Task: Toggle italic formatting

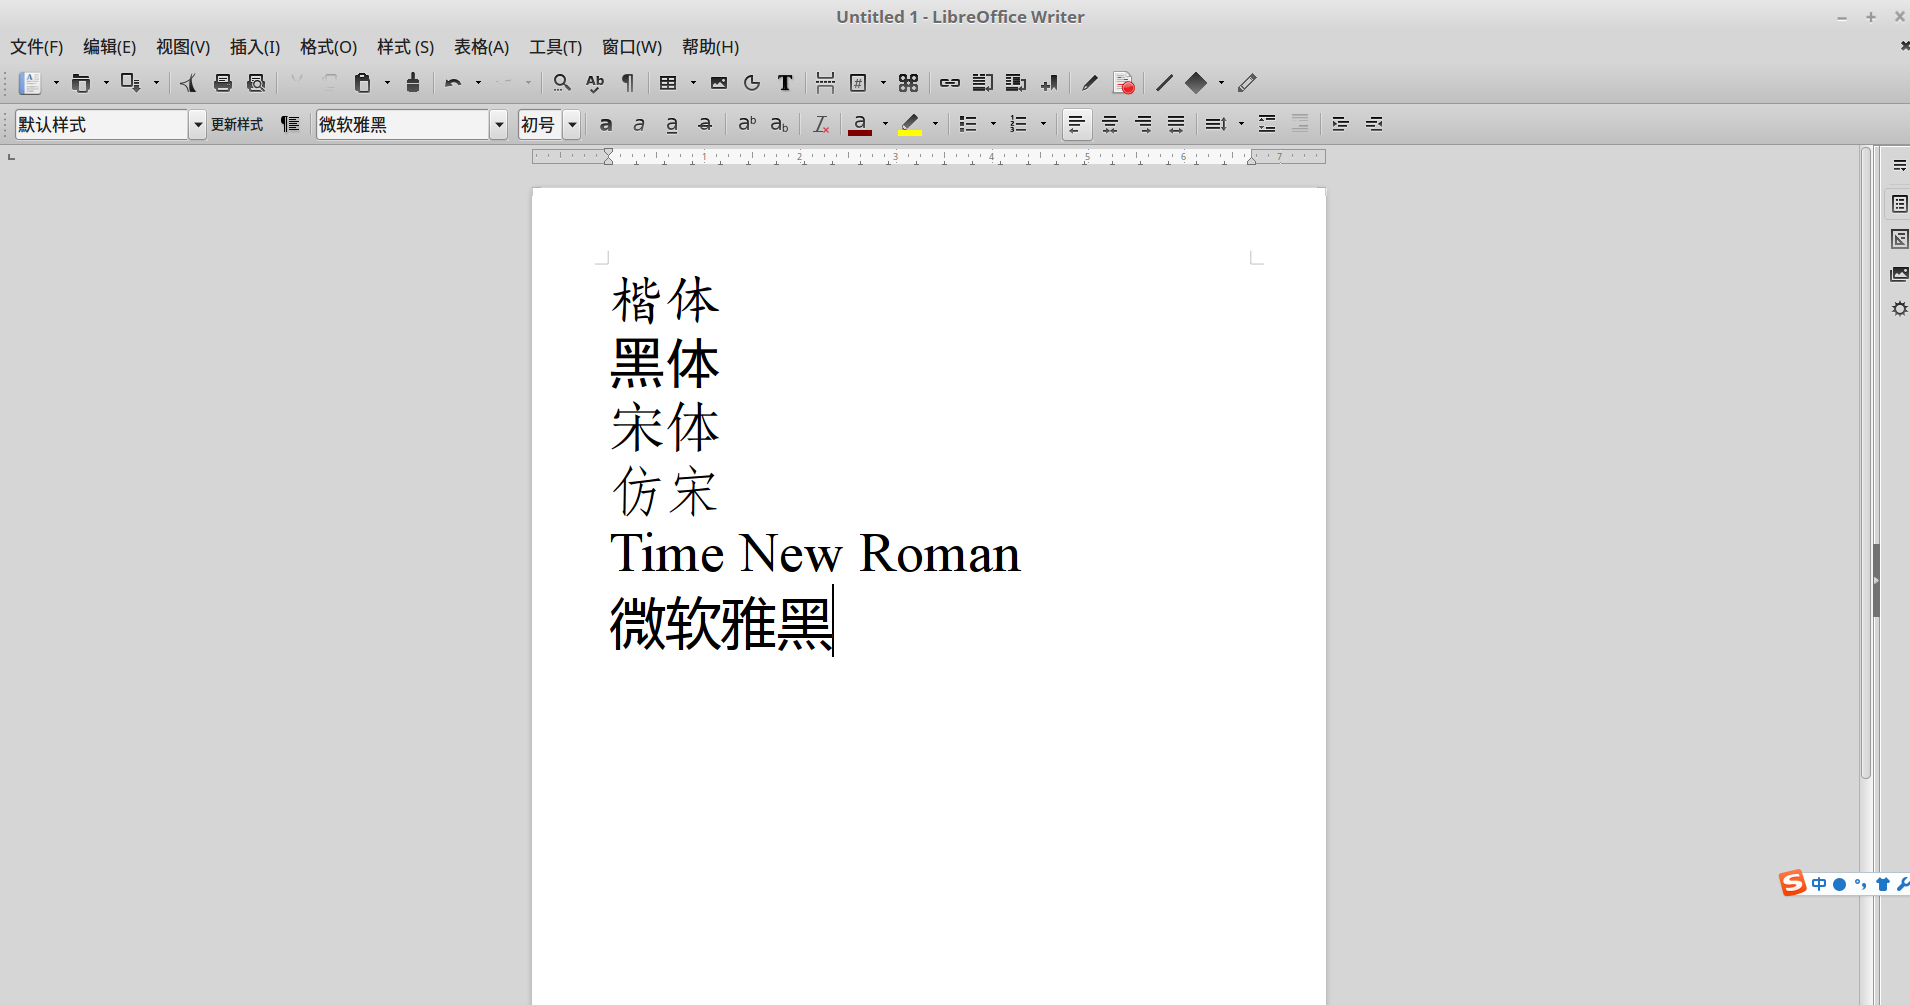Action: 639,124
